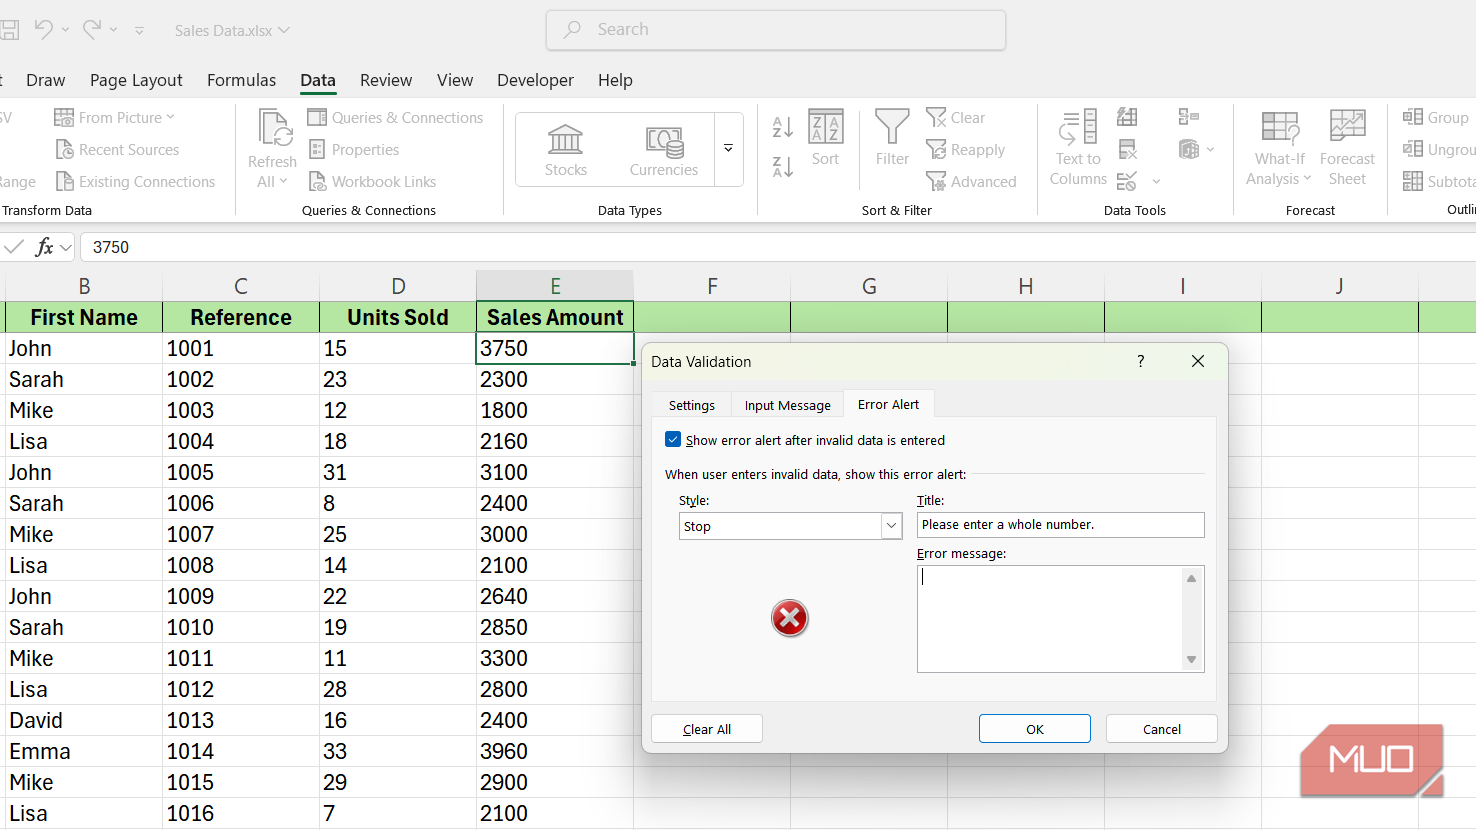This screenshot has width=1476, height=830.
Task: Click Cancel in Data Validation dialog
Action: click(x=1162, y=729)
